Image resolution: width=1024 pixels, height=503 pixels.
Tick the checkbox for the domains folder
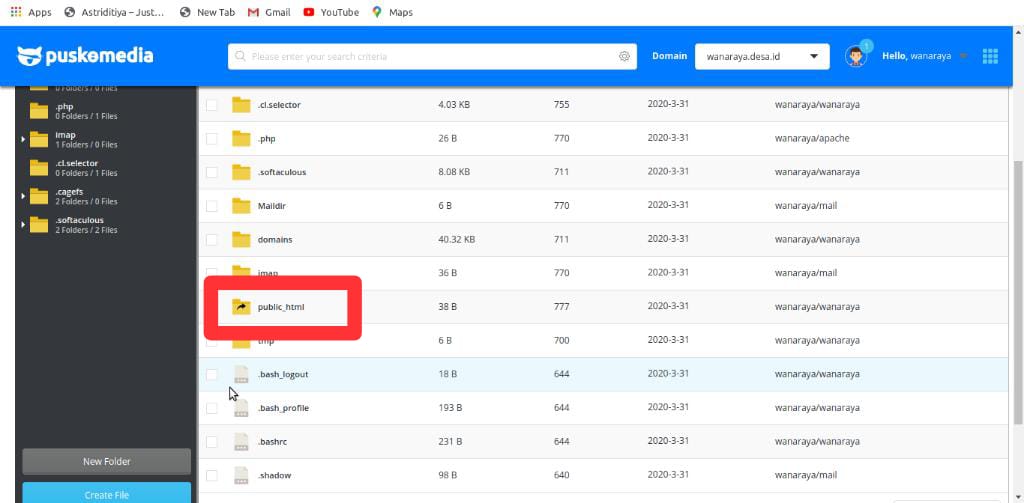[211, 240]
